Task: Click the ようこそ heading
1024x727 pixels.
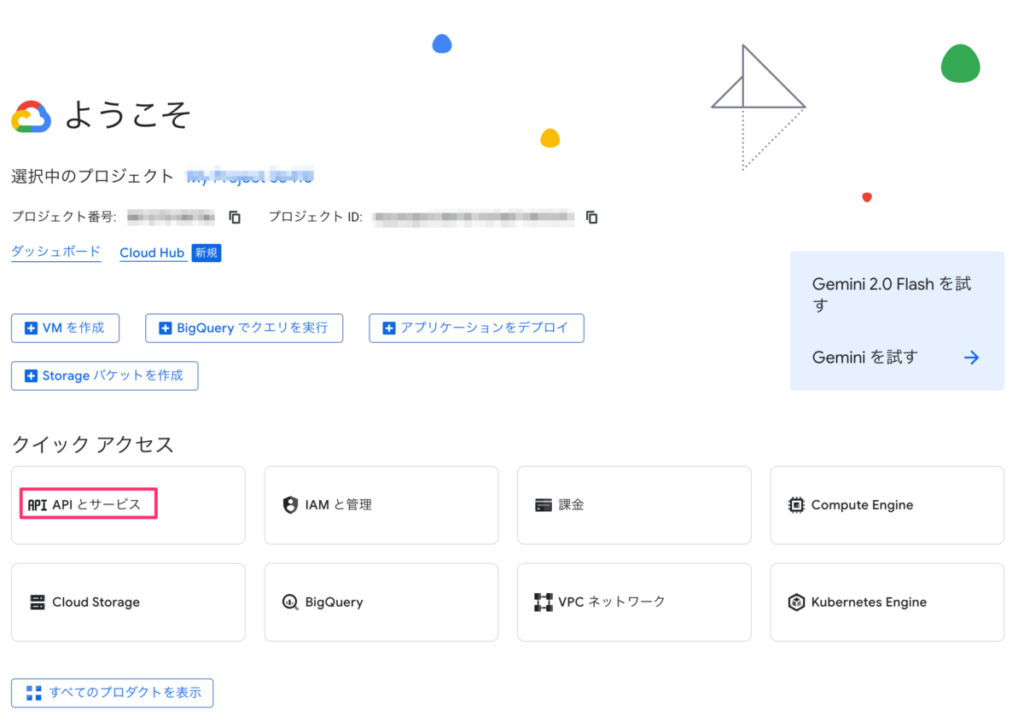Action: [128, 115]
